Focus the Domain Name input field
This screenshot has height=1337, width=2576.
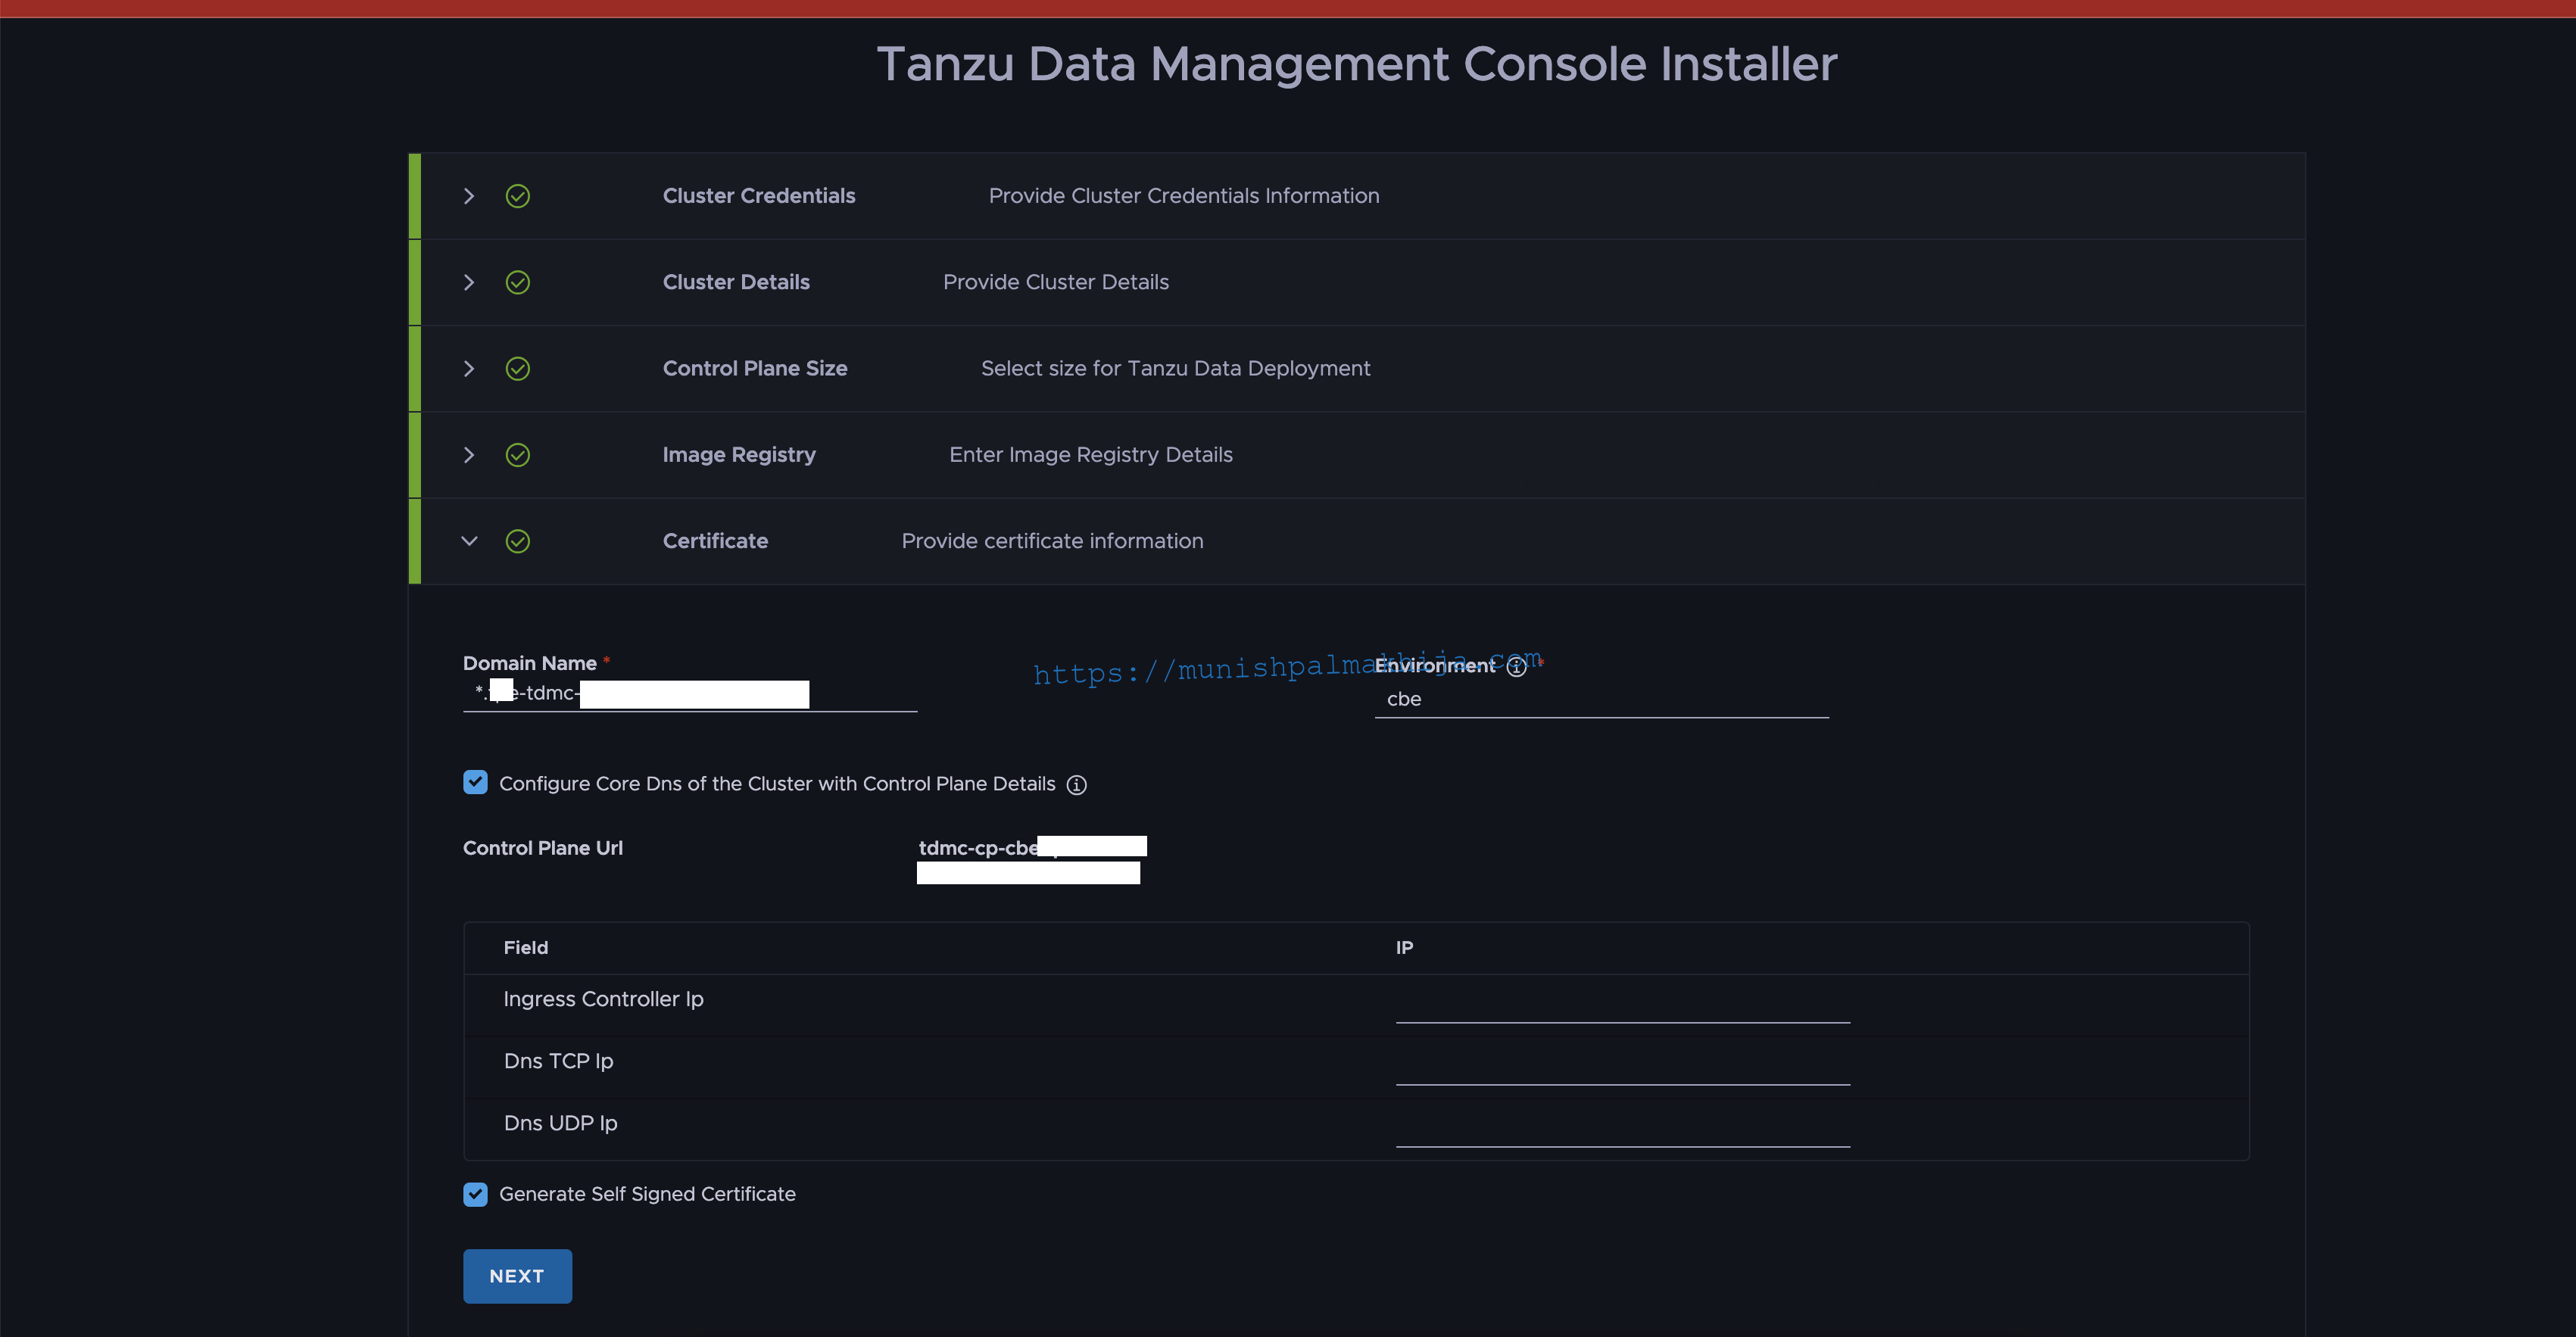point(690,693)
